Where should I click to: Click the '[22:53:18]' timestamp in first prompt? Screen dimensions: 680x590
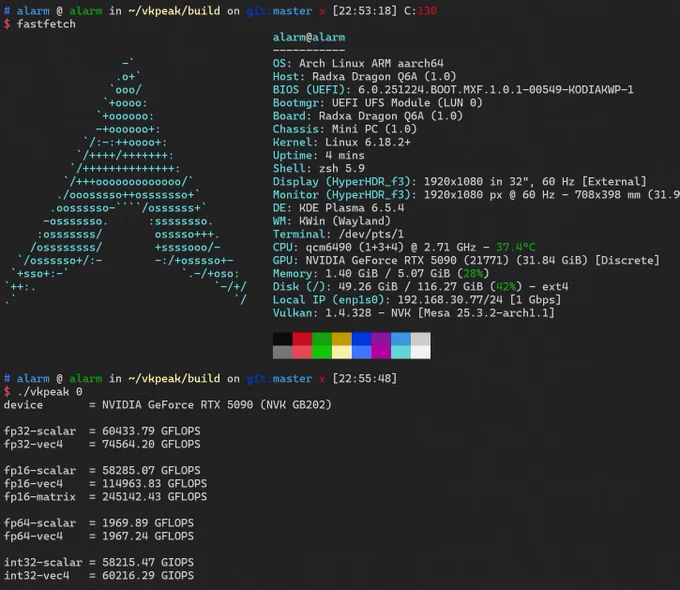[364, 11]
